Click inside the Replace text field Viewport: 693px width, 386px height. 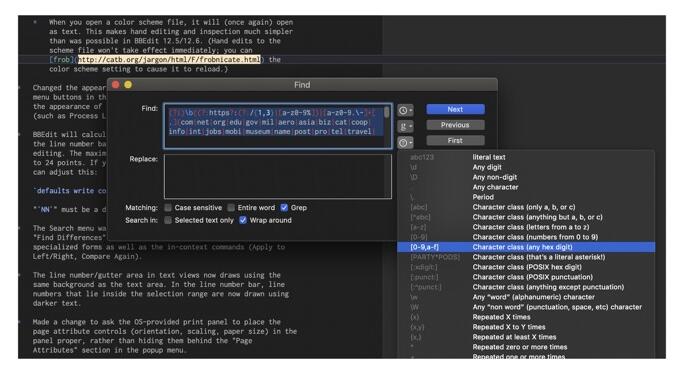pos(278,176)
